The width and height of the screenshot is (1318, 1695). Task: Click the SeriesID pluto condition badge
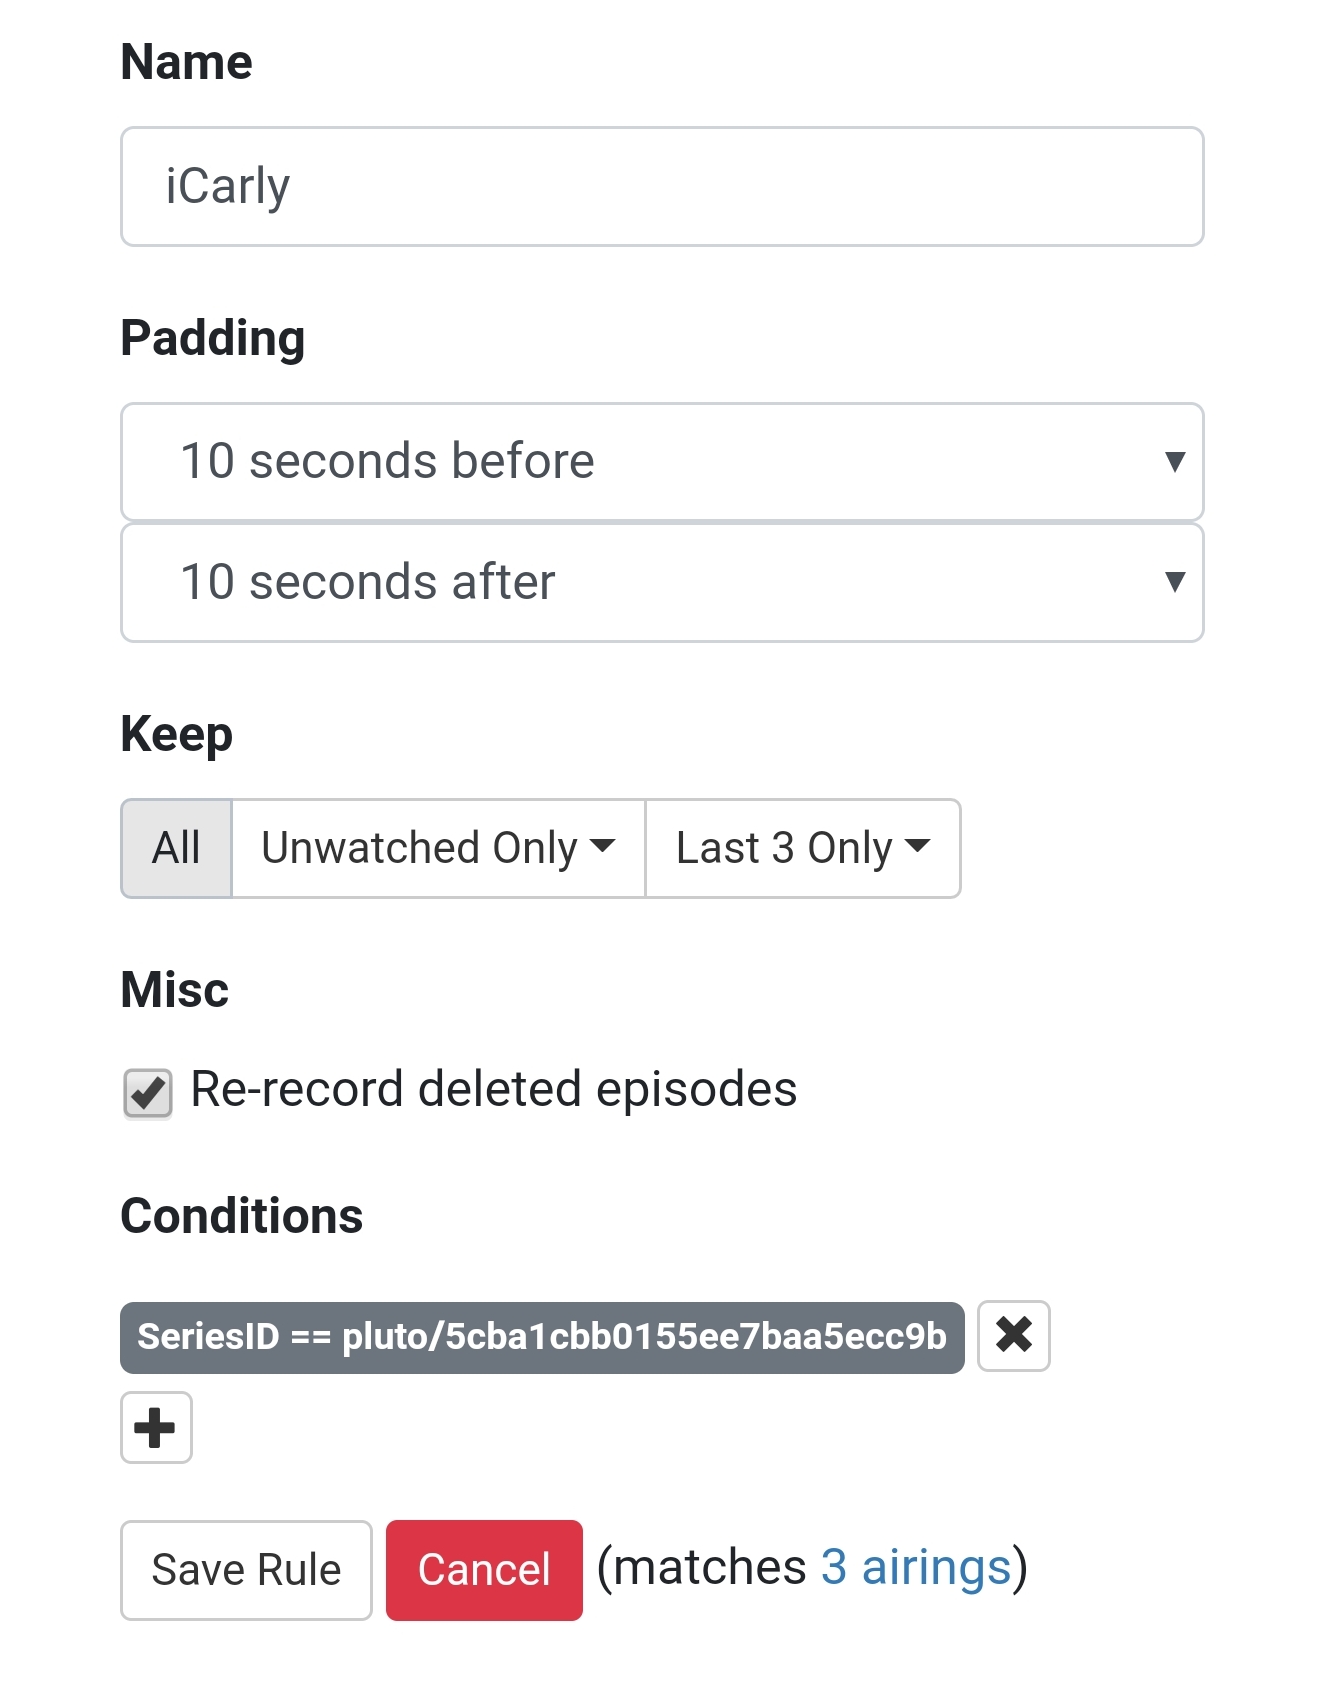541,1337
